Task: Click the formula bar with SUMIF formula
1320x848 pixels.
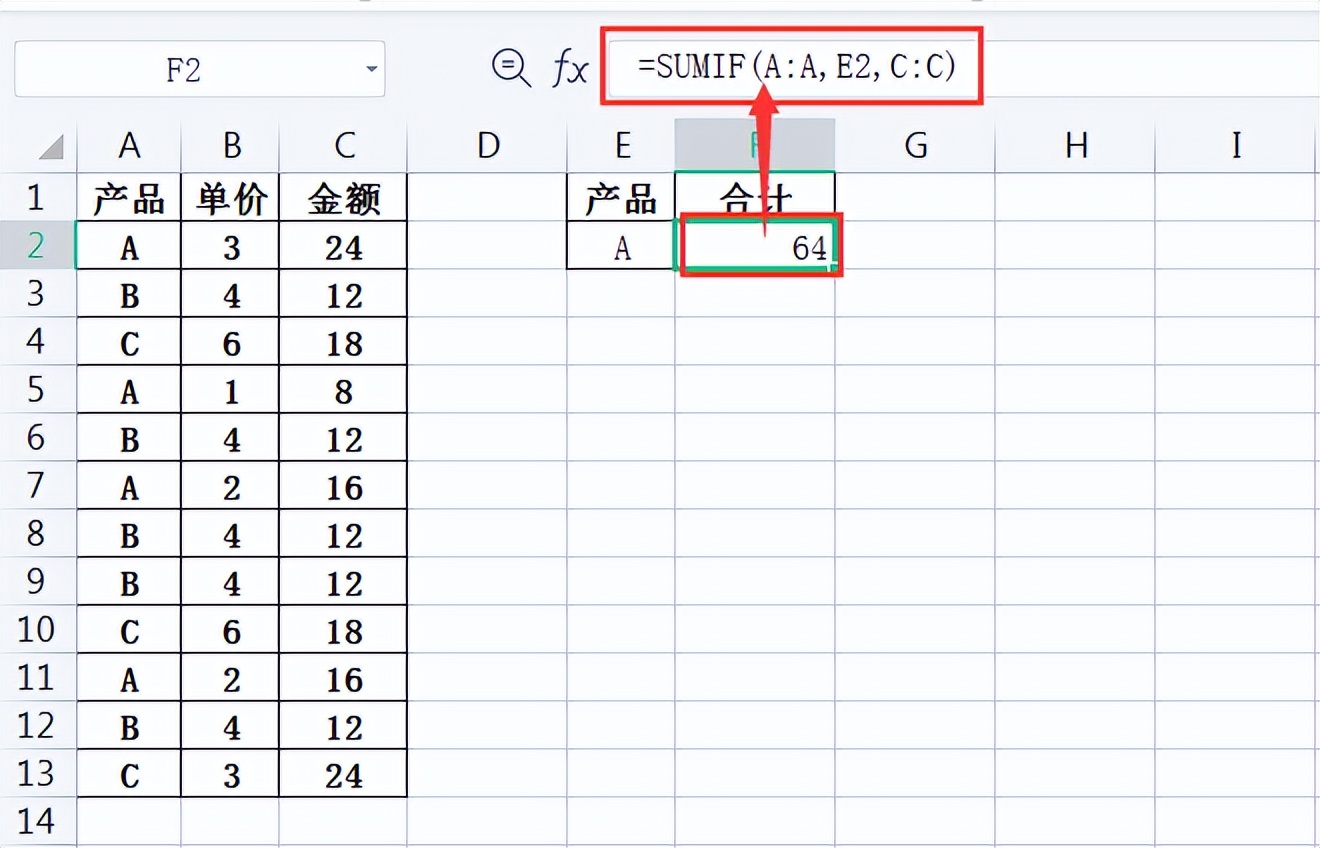Action: (795, 66)
